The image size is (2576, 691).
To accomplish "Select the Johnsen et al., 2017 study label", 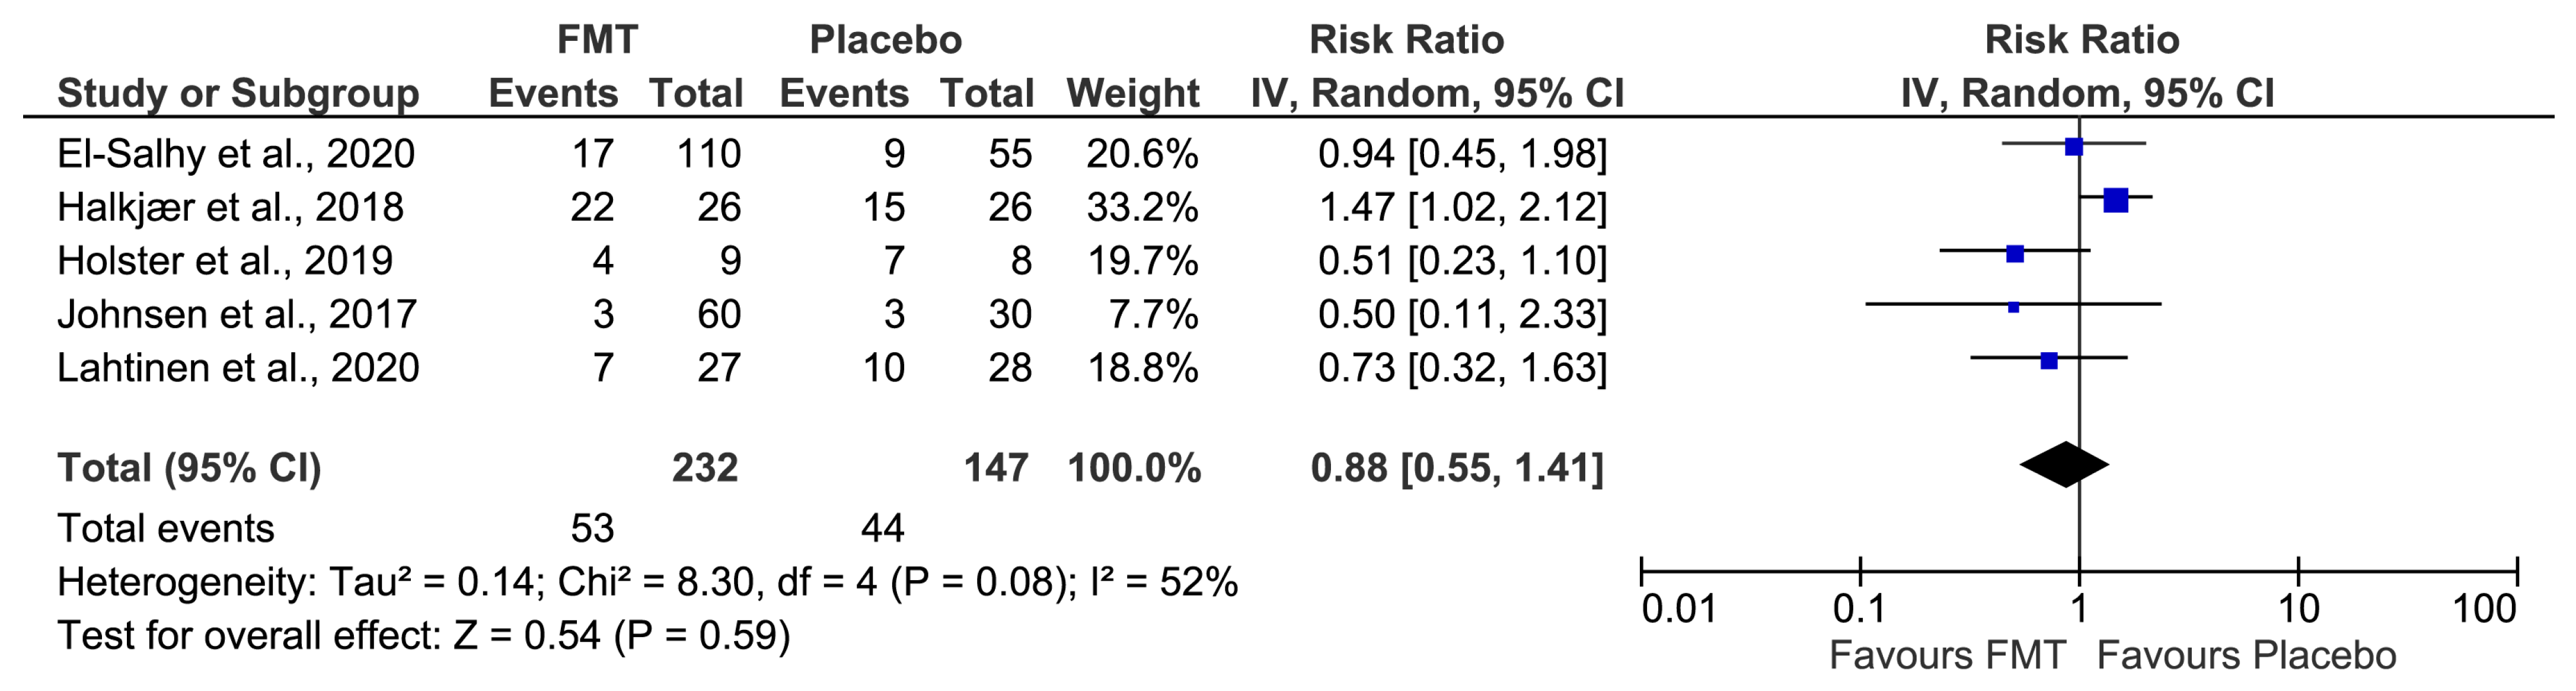I will click(x=237, y=315).
